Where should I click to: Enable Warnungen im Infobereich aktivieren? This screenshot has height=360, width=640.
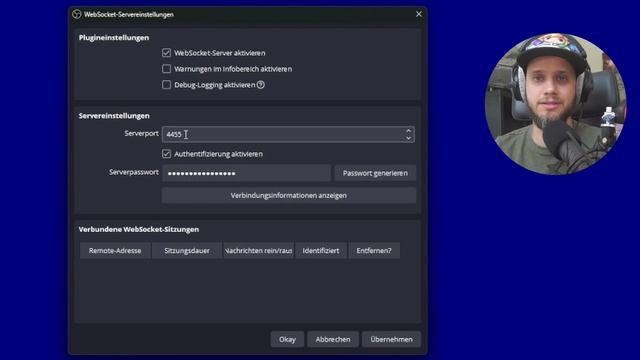(x=166, y=69)
